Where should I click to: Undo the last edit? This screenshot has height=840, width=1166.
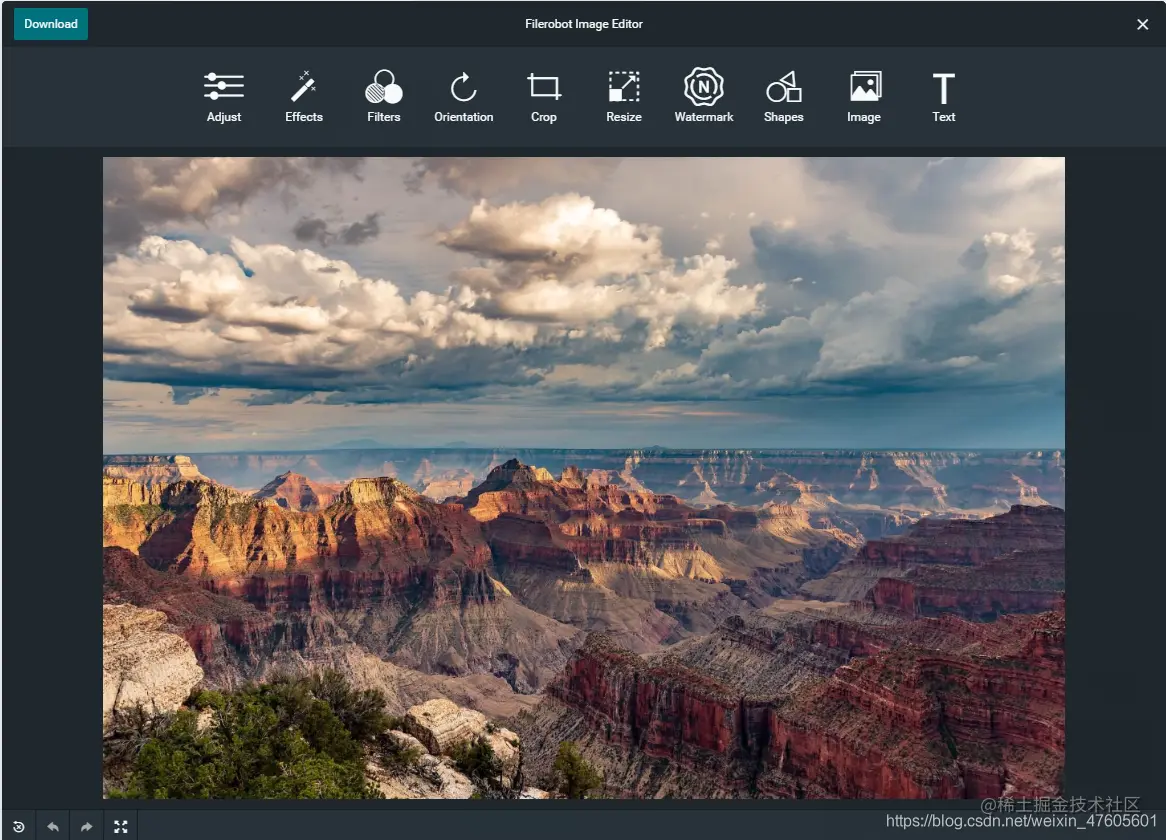click(x=52, y=826)
